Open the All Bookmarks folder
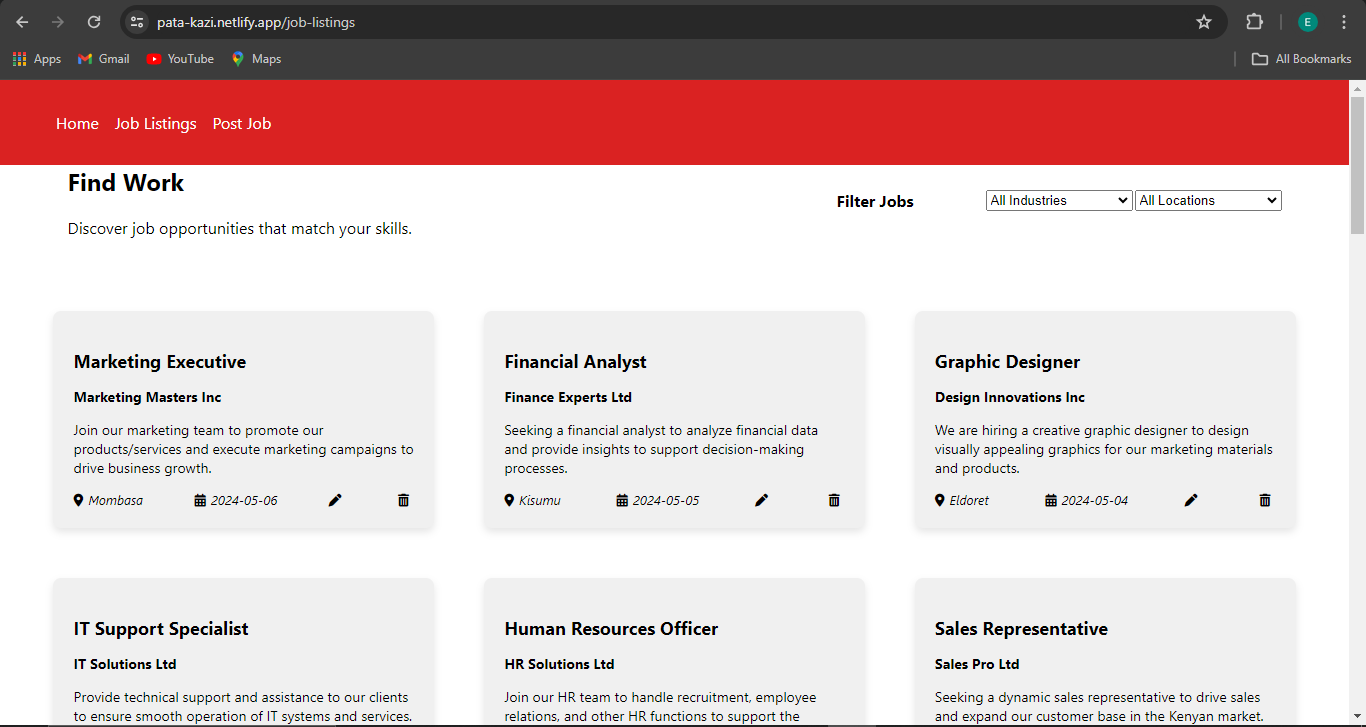 click(1302, 59)
